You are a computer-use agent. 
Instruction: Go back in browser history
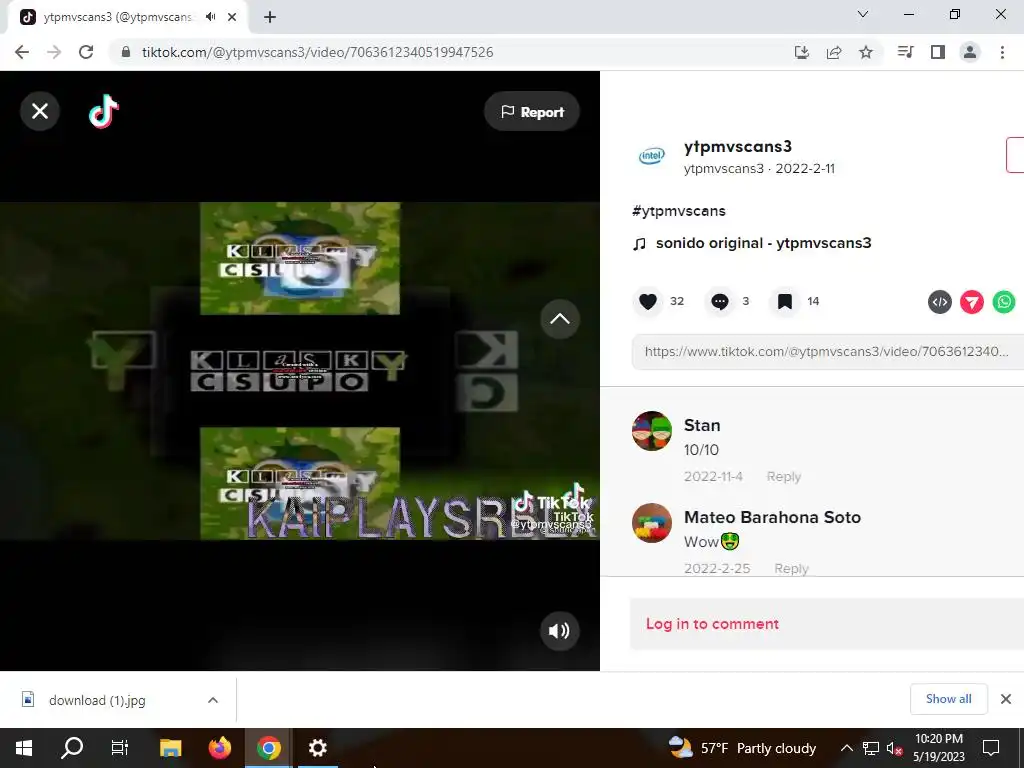[22, 52]
